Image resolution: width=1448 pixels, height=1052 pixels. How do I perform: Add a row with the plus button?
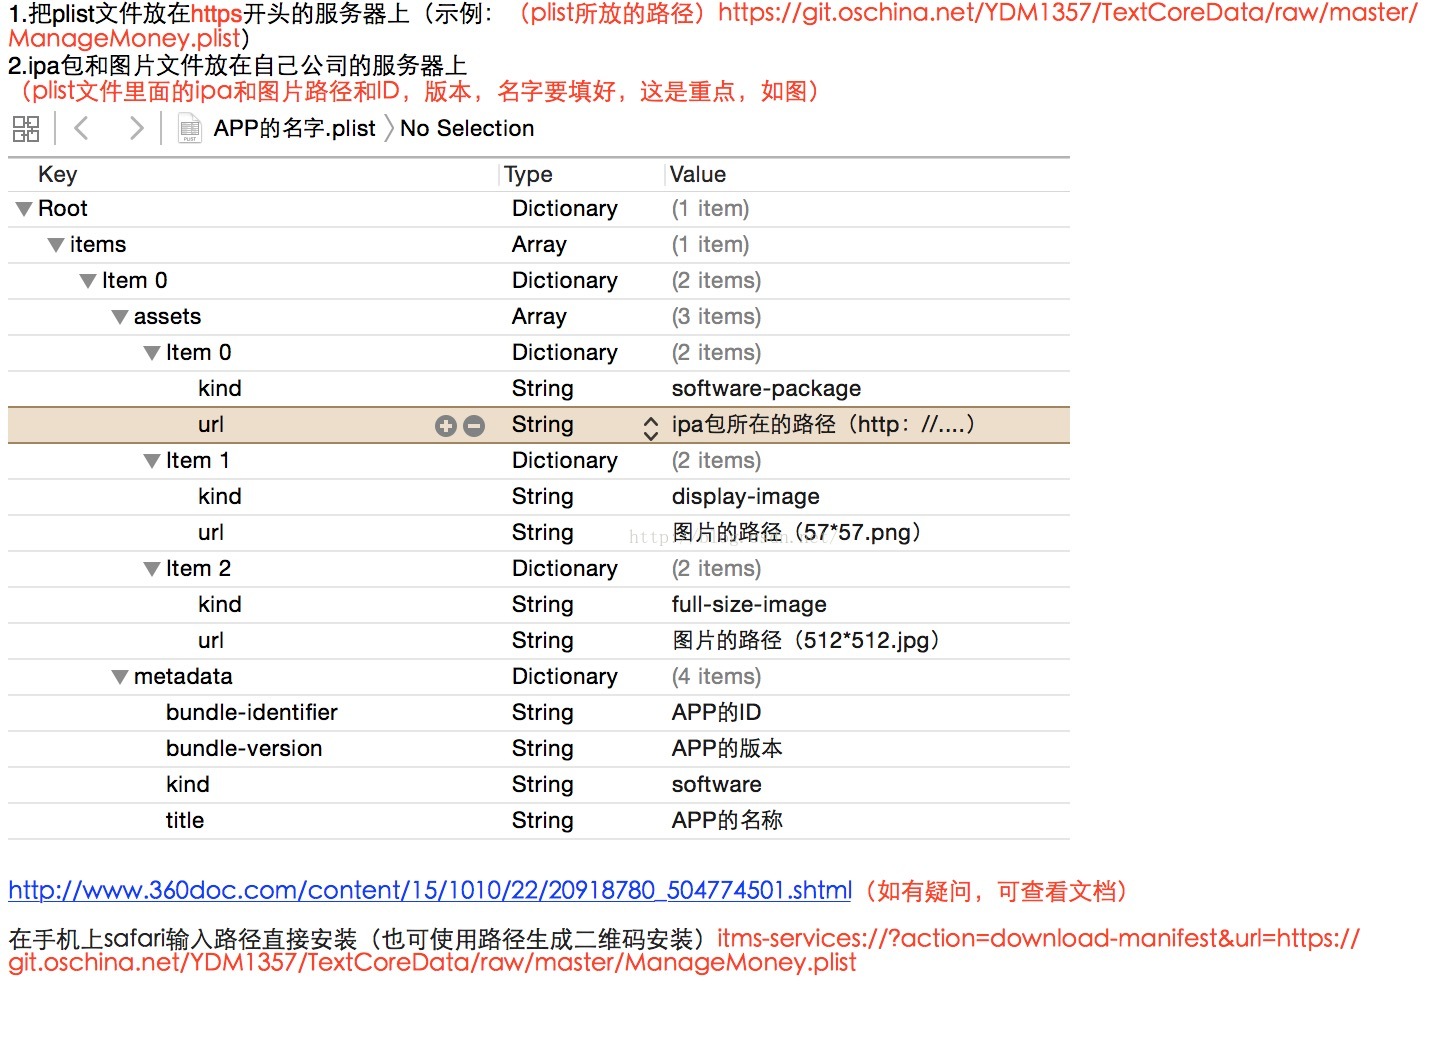point(445,426)
